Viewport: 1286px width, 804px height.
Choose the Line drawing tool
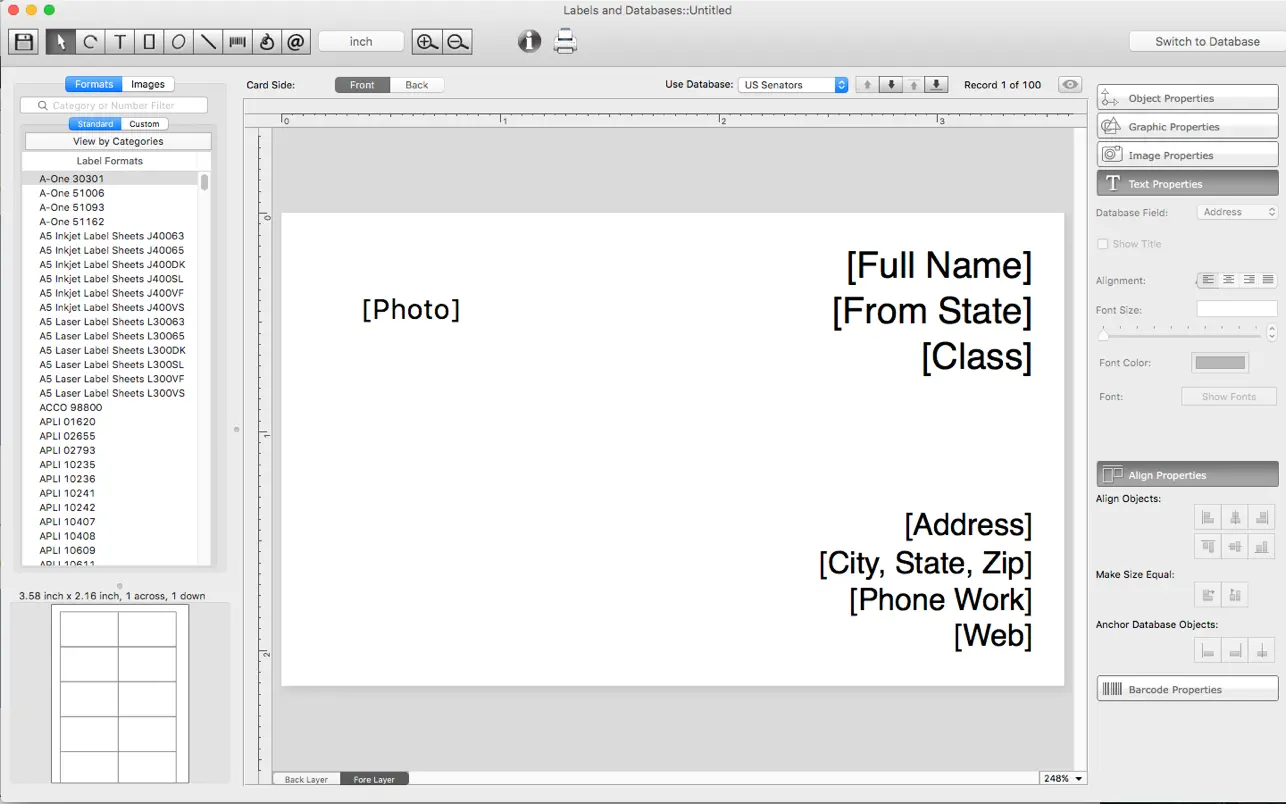208,42
